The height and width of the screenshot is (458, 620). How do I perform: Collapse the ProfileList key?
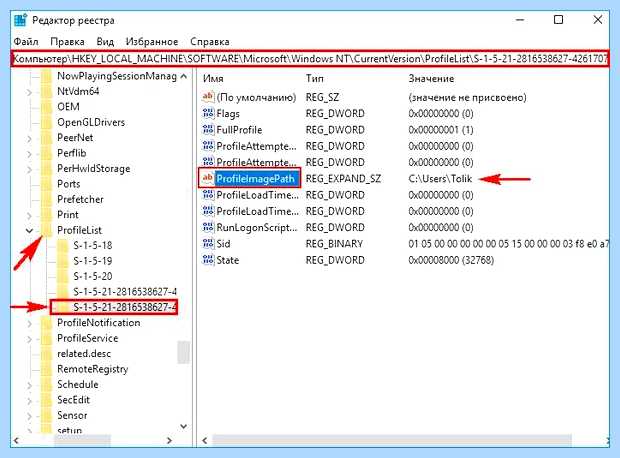click(29, 230)
